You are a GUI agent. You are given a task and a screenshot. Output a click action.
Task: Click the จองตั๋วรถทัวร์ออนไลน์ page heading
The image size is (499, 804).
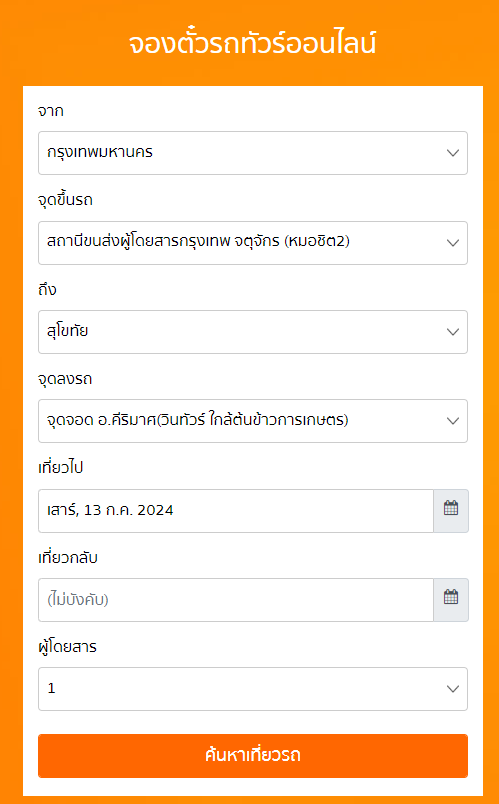coord(252,44)
